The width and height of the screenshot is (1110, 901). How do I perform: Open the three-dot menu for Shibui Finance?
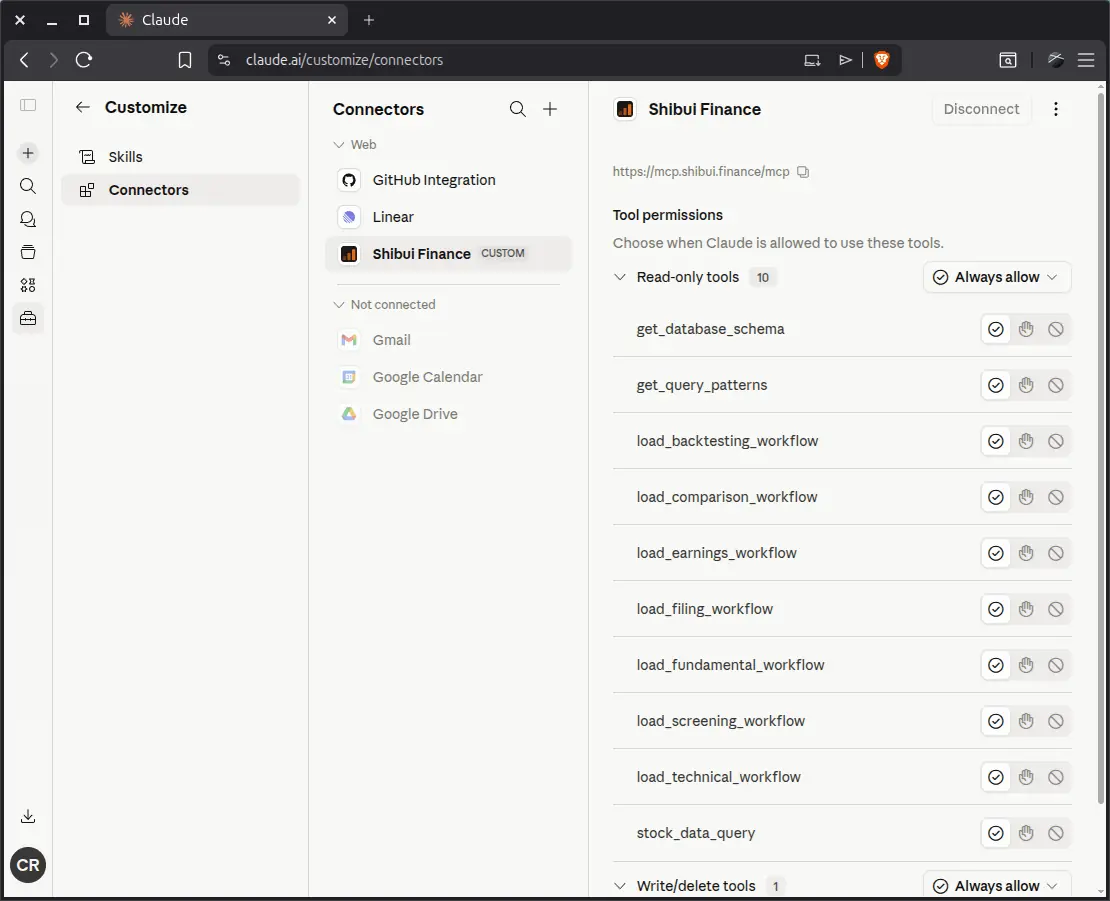click(x=1055, y=109)
